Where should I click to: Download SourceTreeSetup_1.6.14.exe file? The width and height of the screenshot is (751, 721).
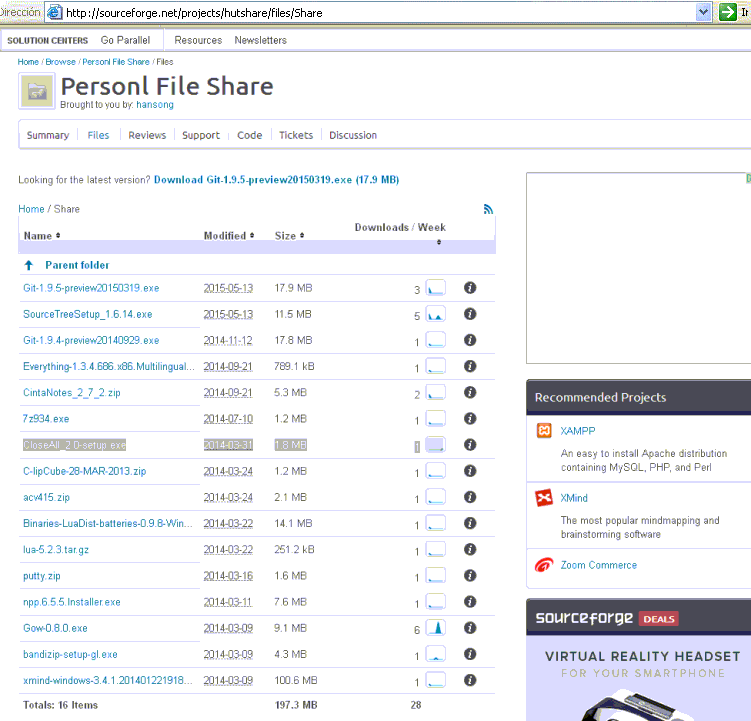coord(88,314)
